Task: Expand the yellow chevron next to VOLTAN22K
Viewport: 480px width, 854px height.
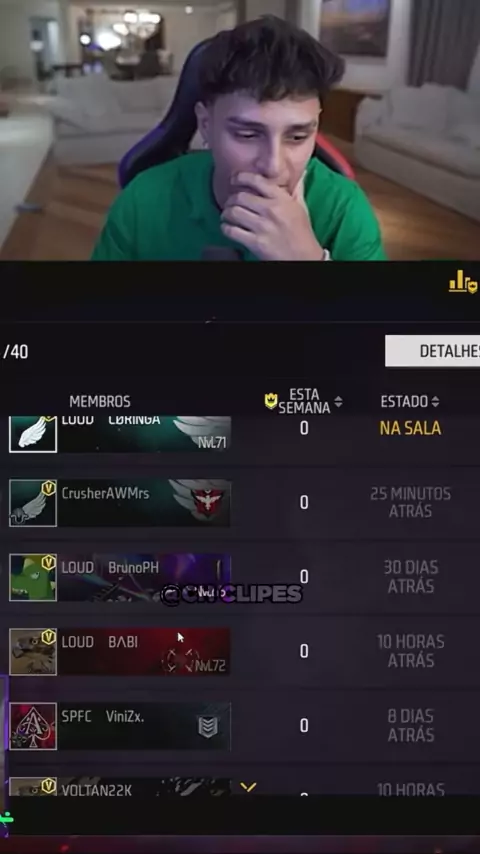Action: coord(248,788)
